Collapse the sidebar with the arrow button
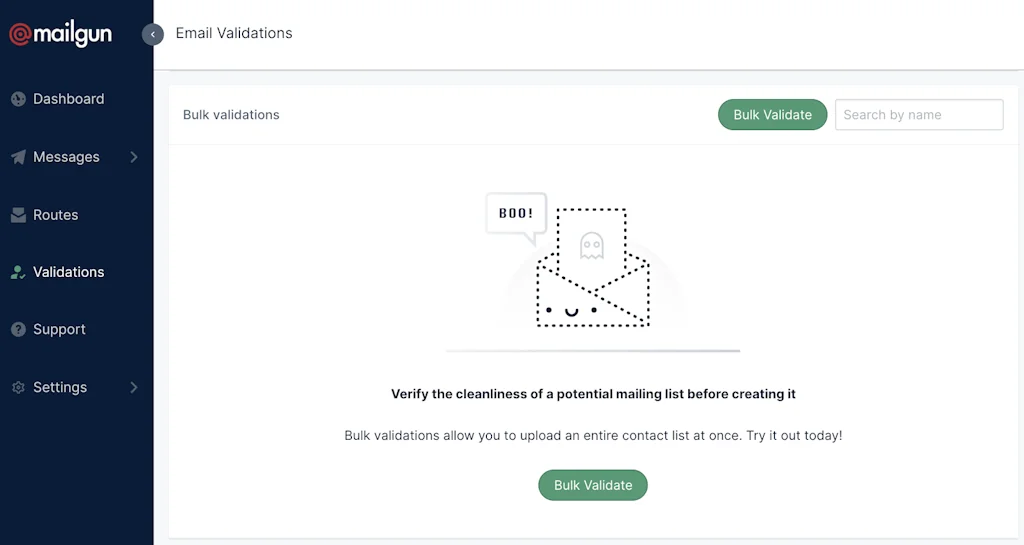This screenshot has width=1024, height=545. click(153, 34)
